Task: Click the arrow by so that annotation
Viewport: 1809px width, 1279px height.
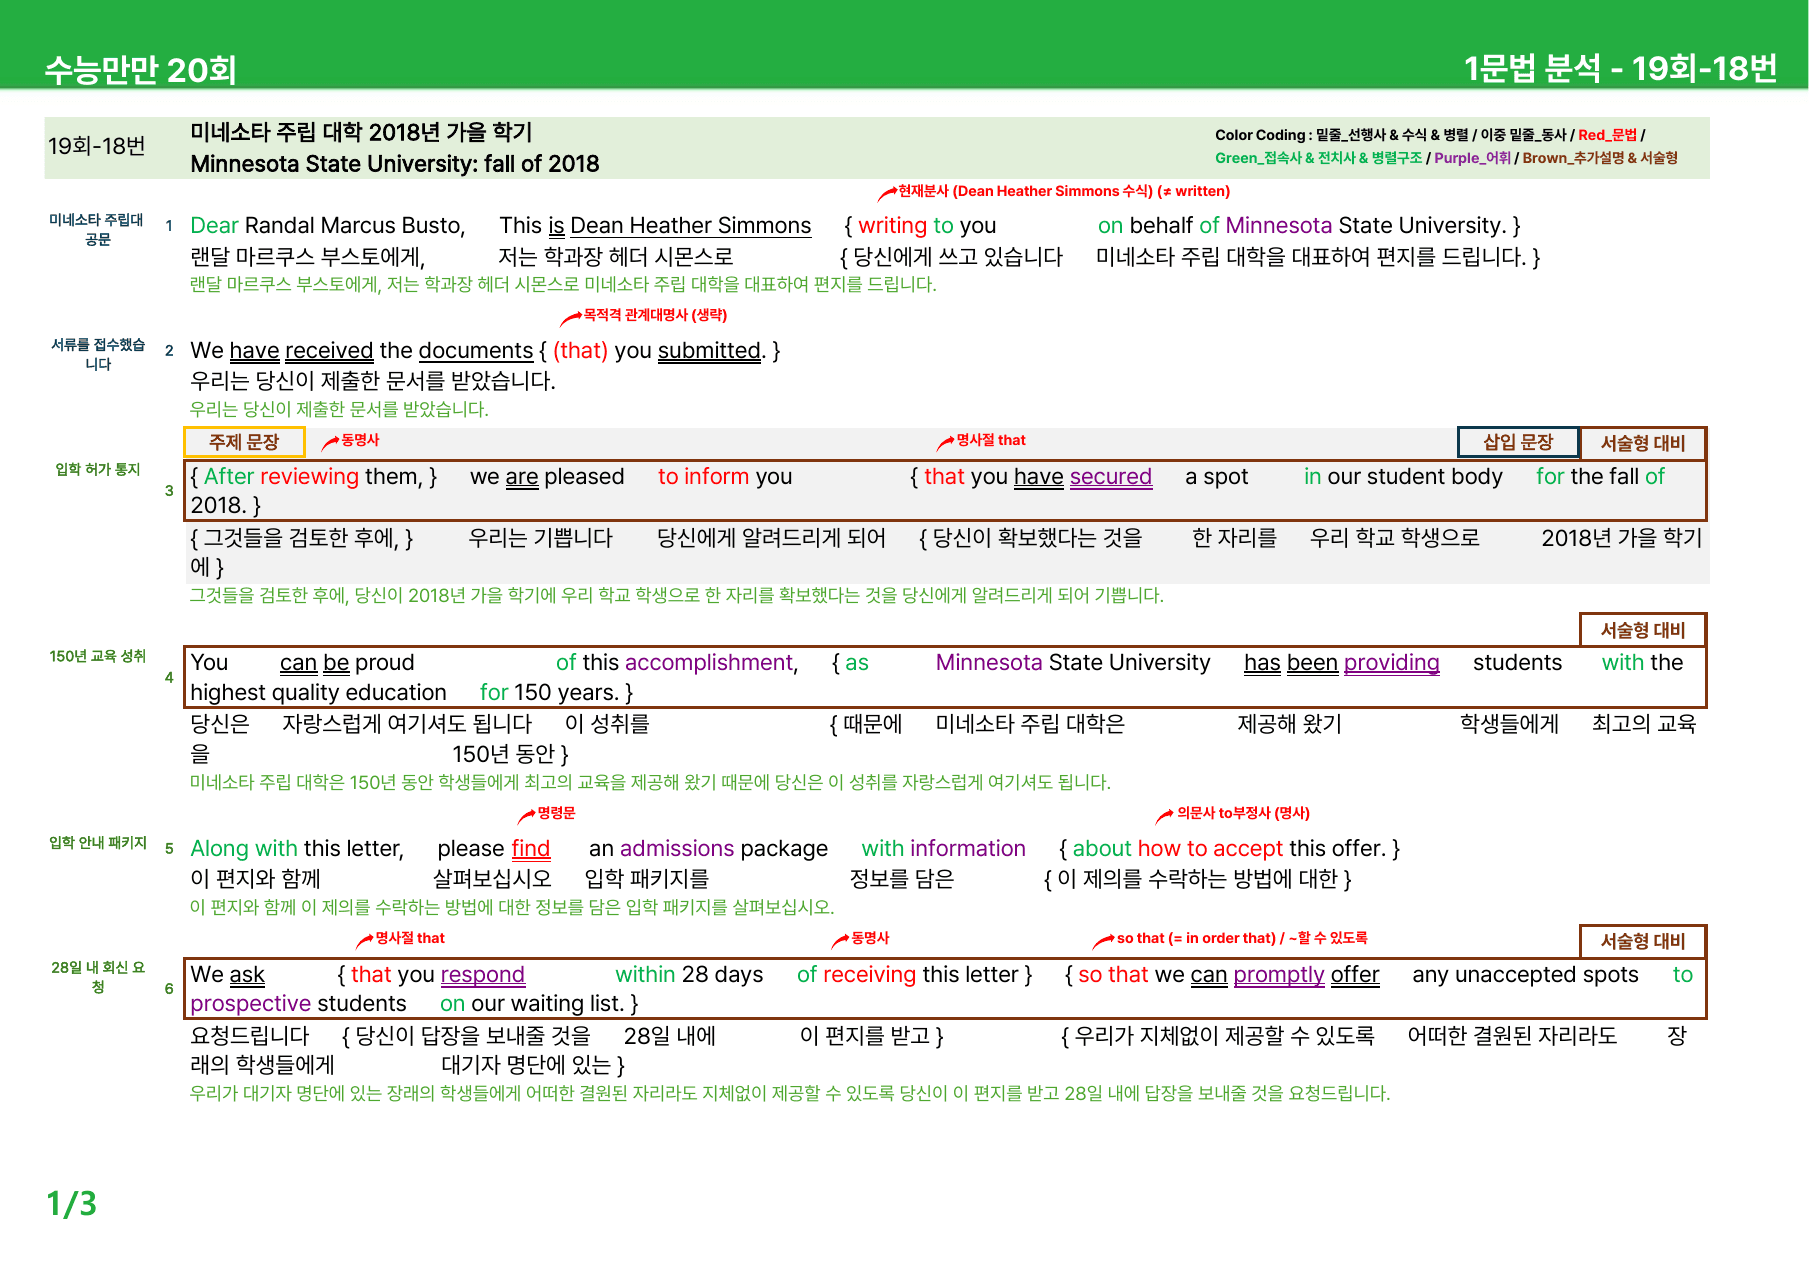Action: (1104, 940)
